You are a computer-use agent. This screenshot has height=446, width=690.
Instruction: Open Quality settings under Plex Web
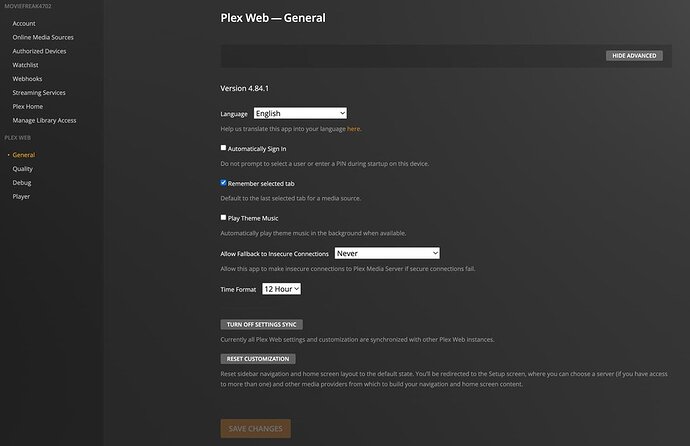tap(22, 169)
